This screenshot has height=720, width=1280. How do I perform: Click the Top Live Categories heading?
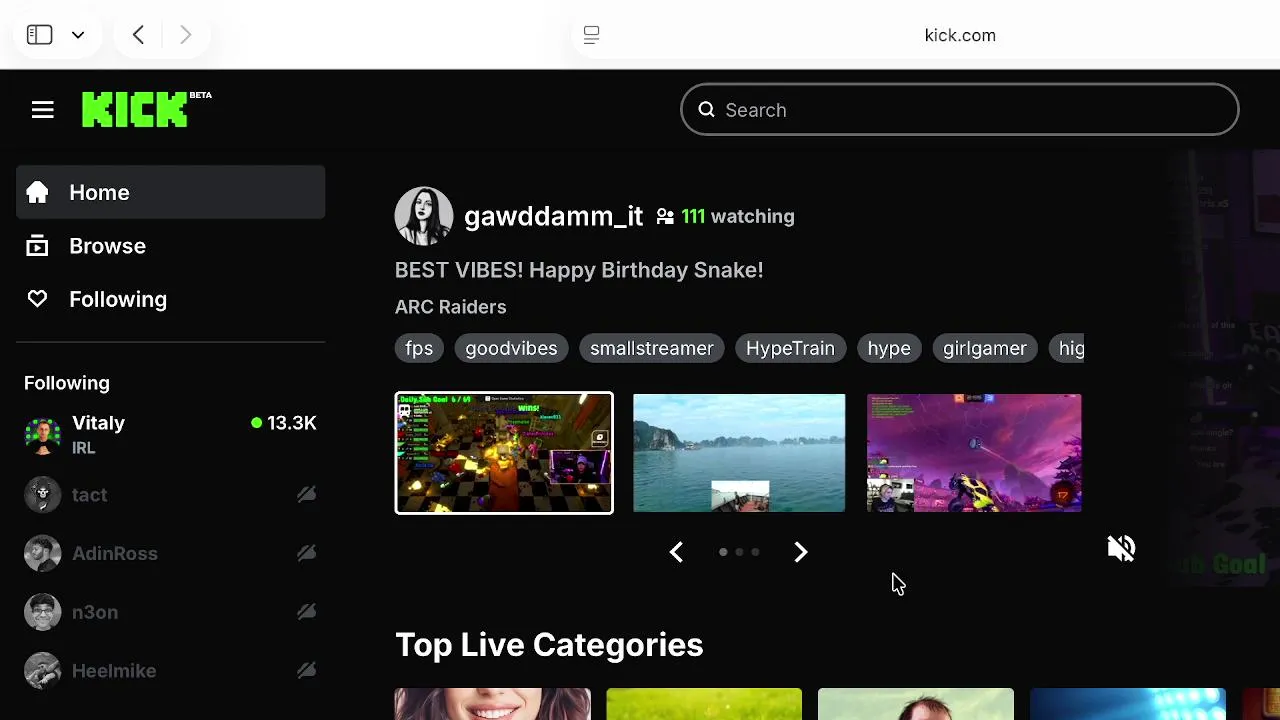549,645
